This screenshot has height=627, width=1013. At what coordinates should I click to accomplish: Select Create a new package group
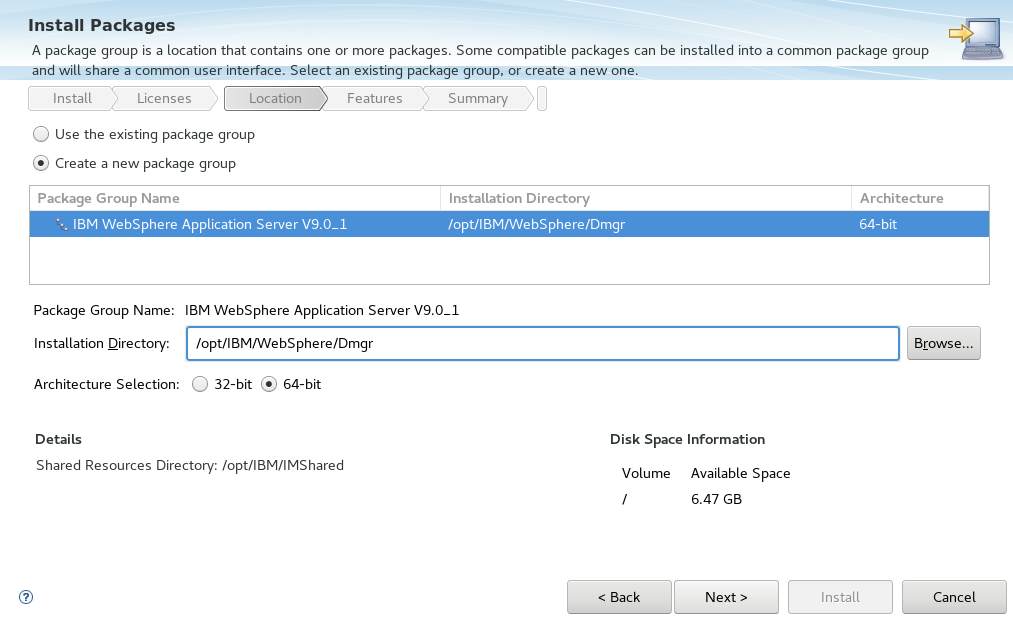pos(41,163)
